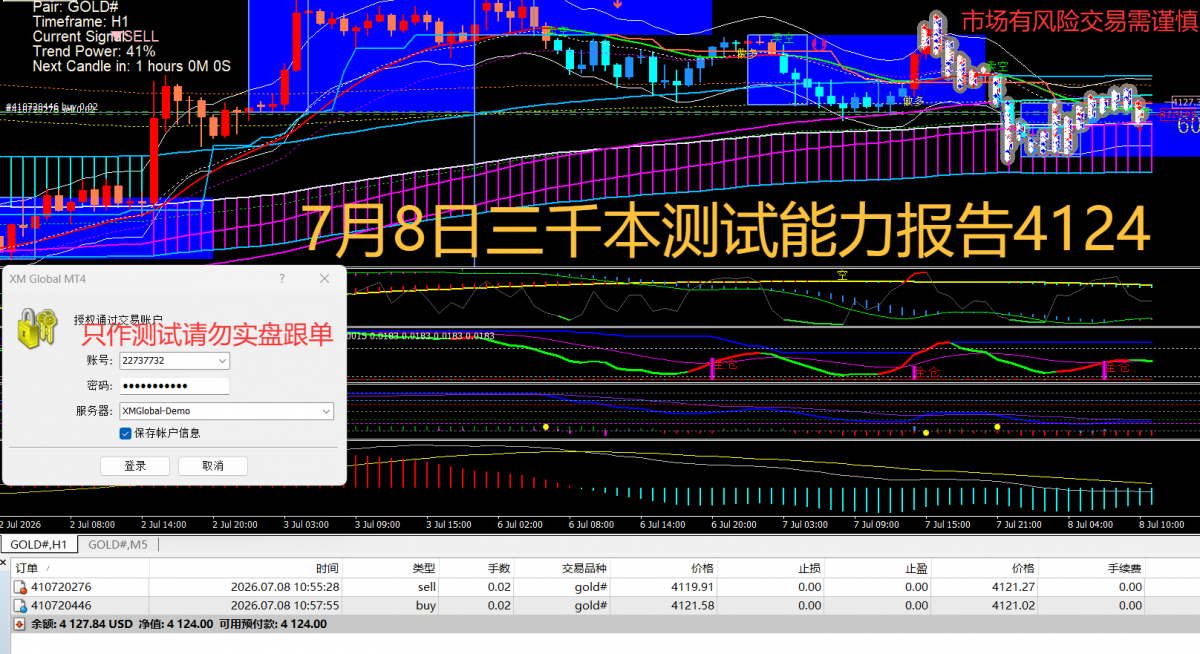
Task: Expand the 服务器 server dropdown
Action: point(326,410)
